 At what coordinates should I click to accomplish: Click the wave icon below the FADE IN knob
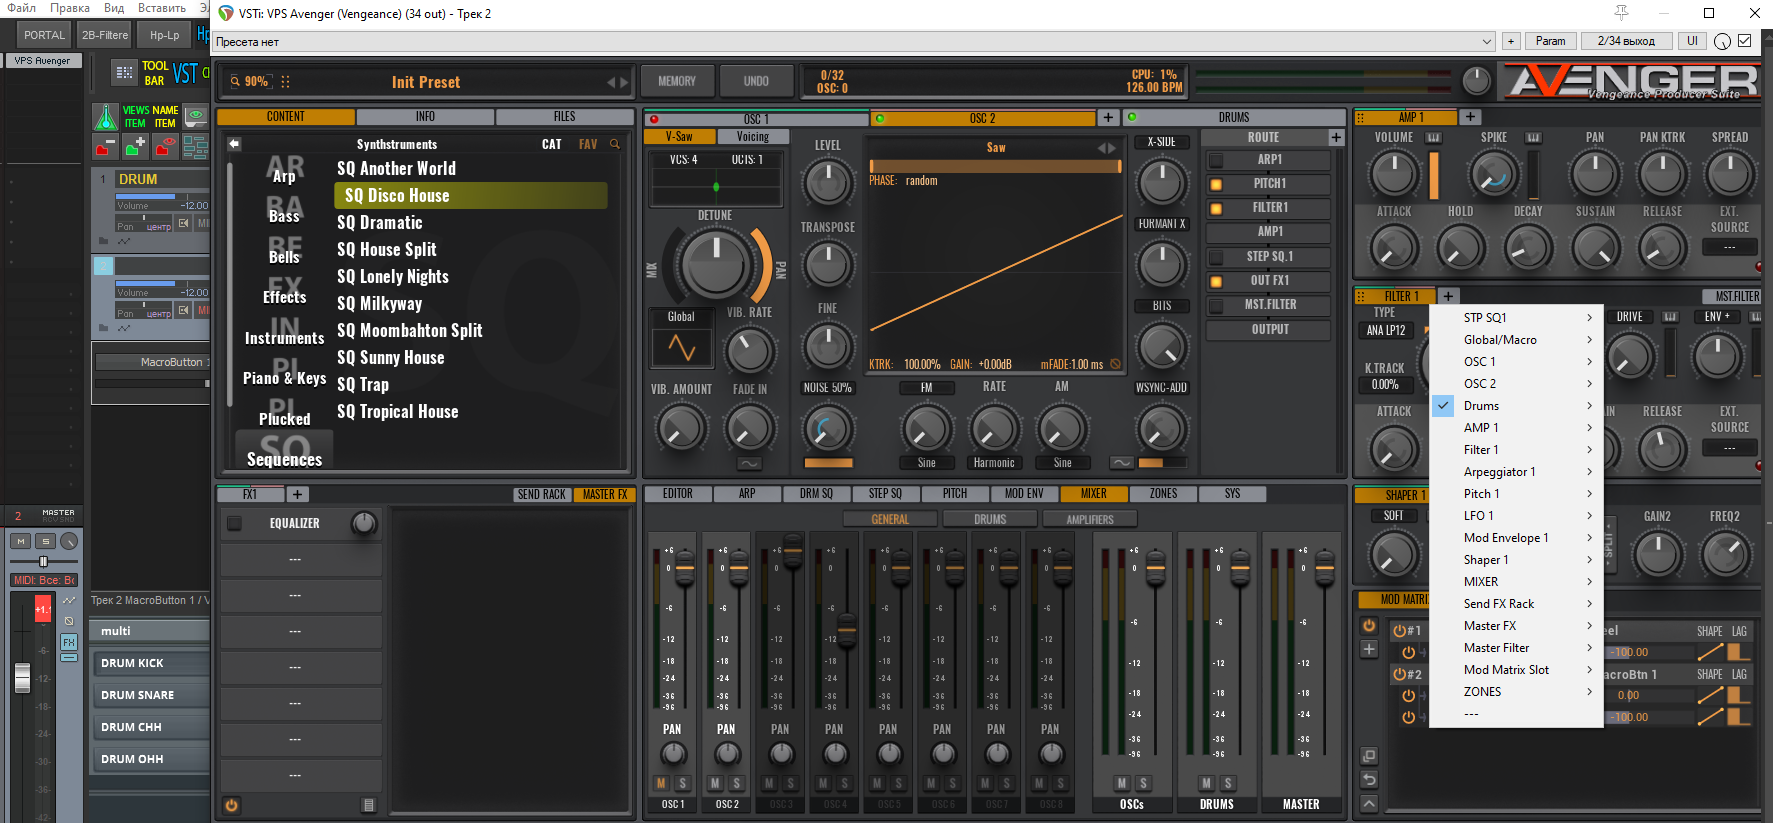749,463
